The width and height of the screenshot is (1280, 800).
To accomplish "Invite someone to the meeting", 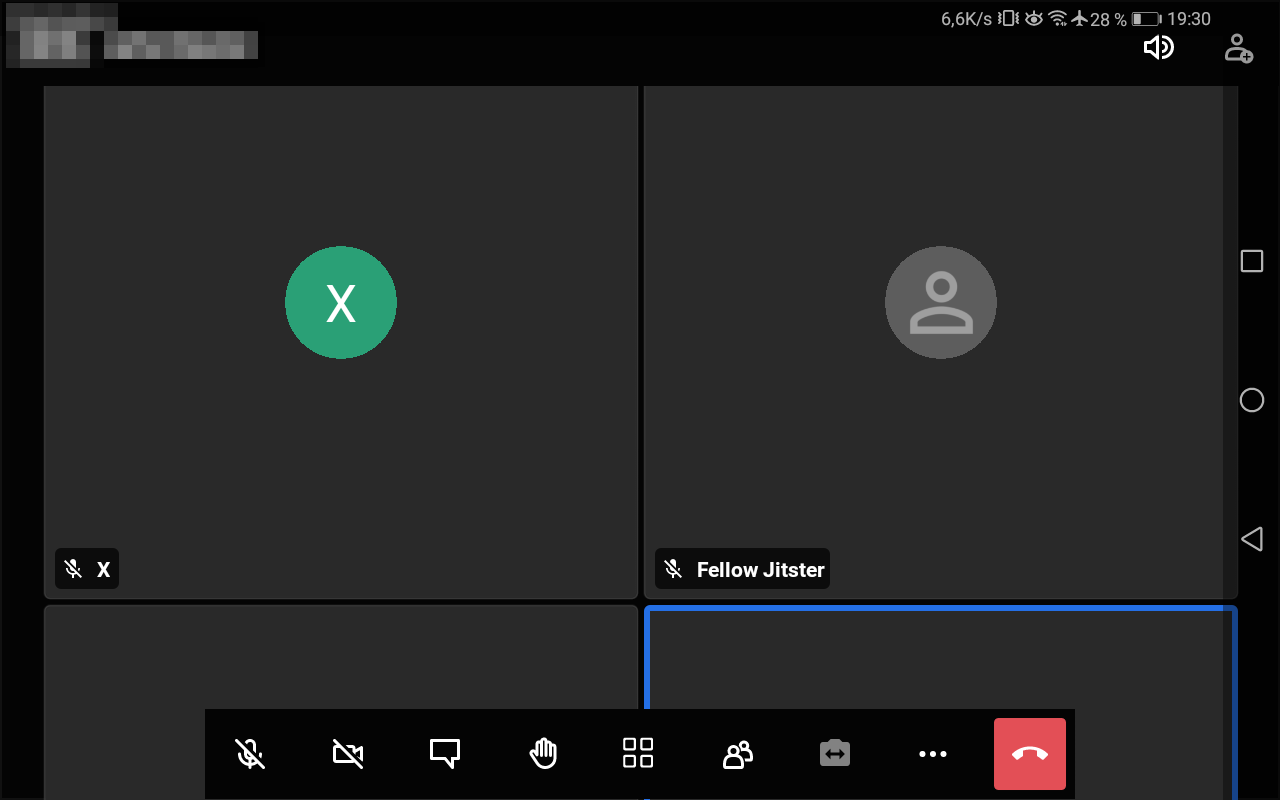I will pyautogui.click(x=1238, y=47).
